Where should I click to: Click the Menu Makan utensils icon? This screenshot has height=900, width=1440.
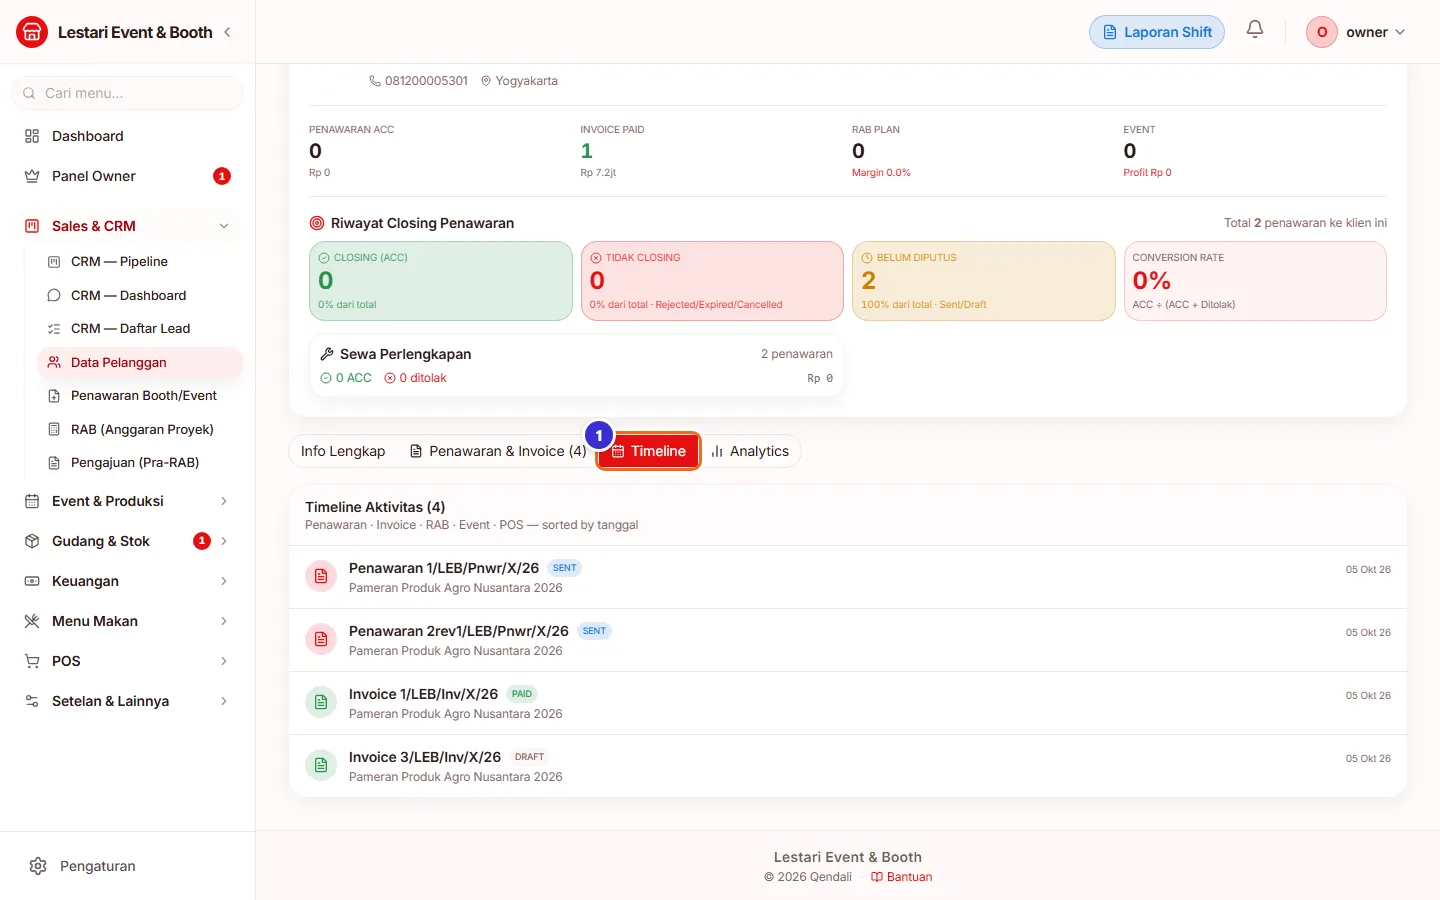(x=32, y=621)
